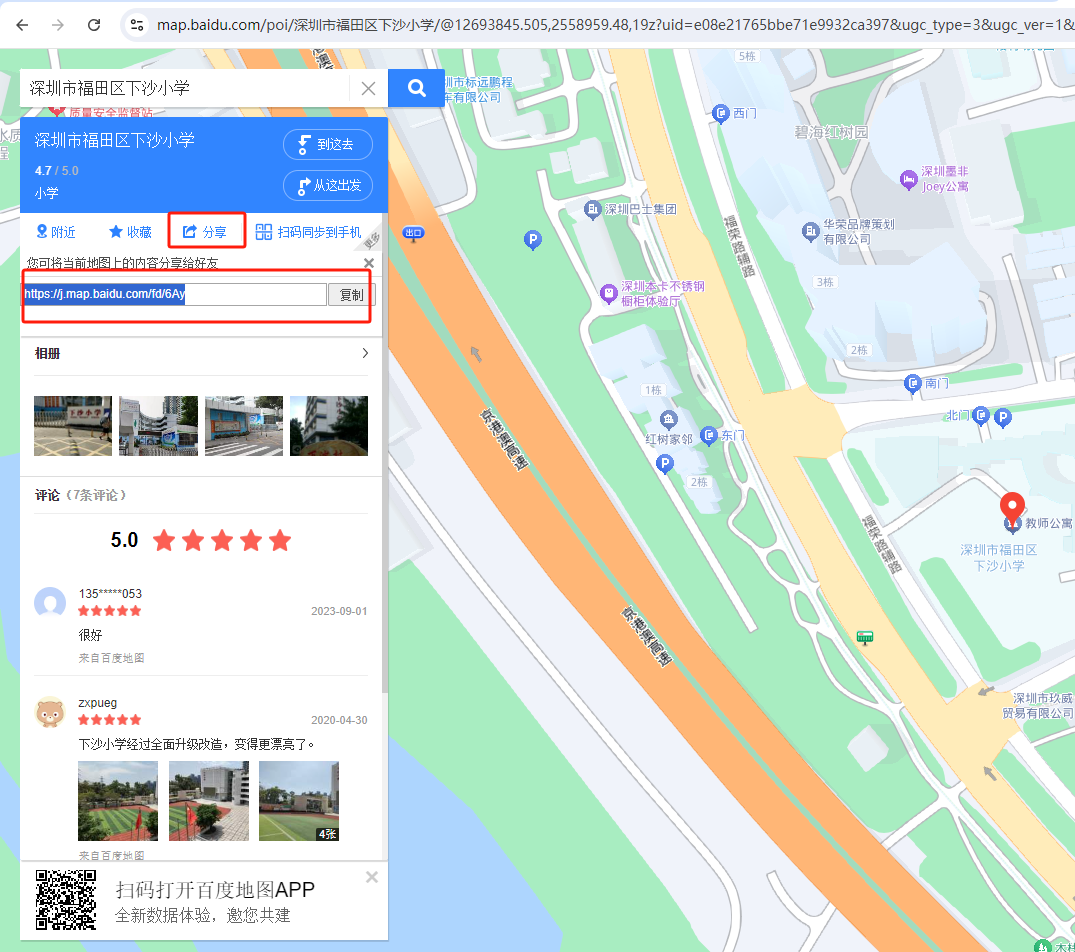Screen dimensions: 1075x952
Task: Click zxpueg bear avatar
Action: point(50,712)
